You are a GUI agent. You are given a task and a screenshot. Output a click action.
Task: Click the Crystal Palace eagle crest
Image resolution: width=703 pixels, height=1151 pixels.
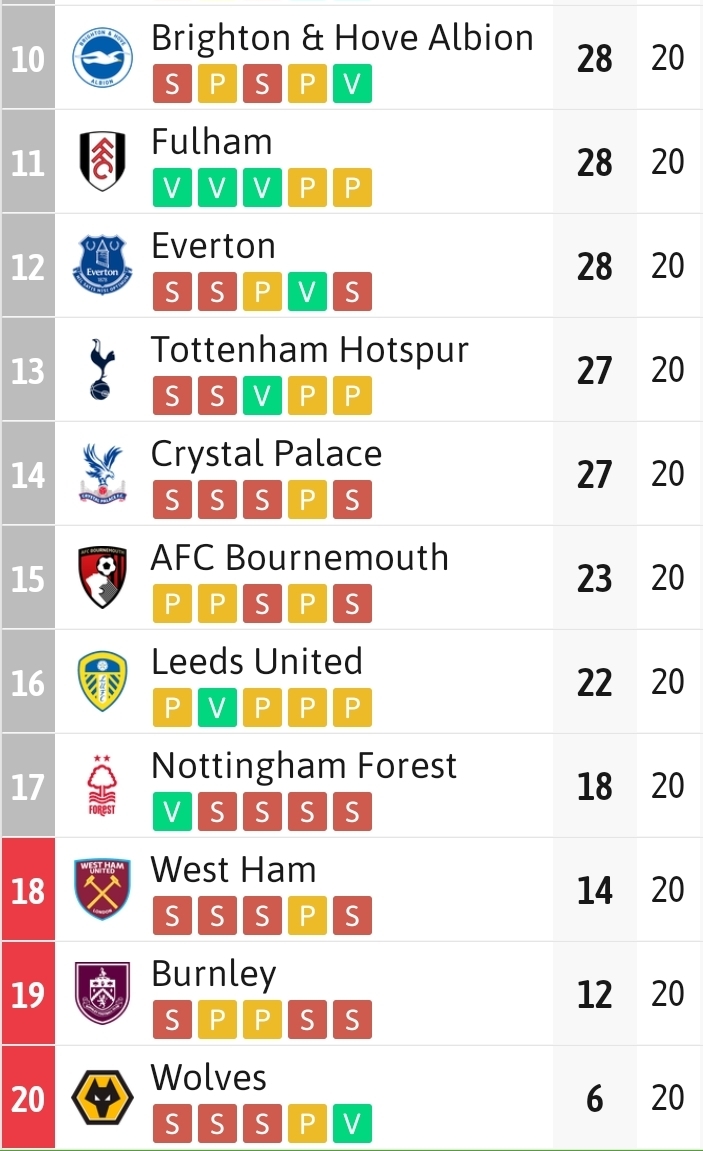pos(102,474)
